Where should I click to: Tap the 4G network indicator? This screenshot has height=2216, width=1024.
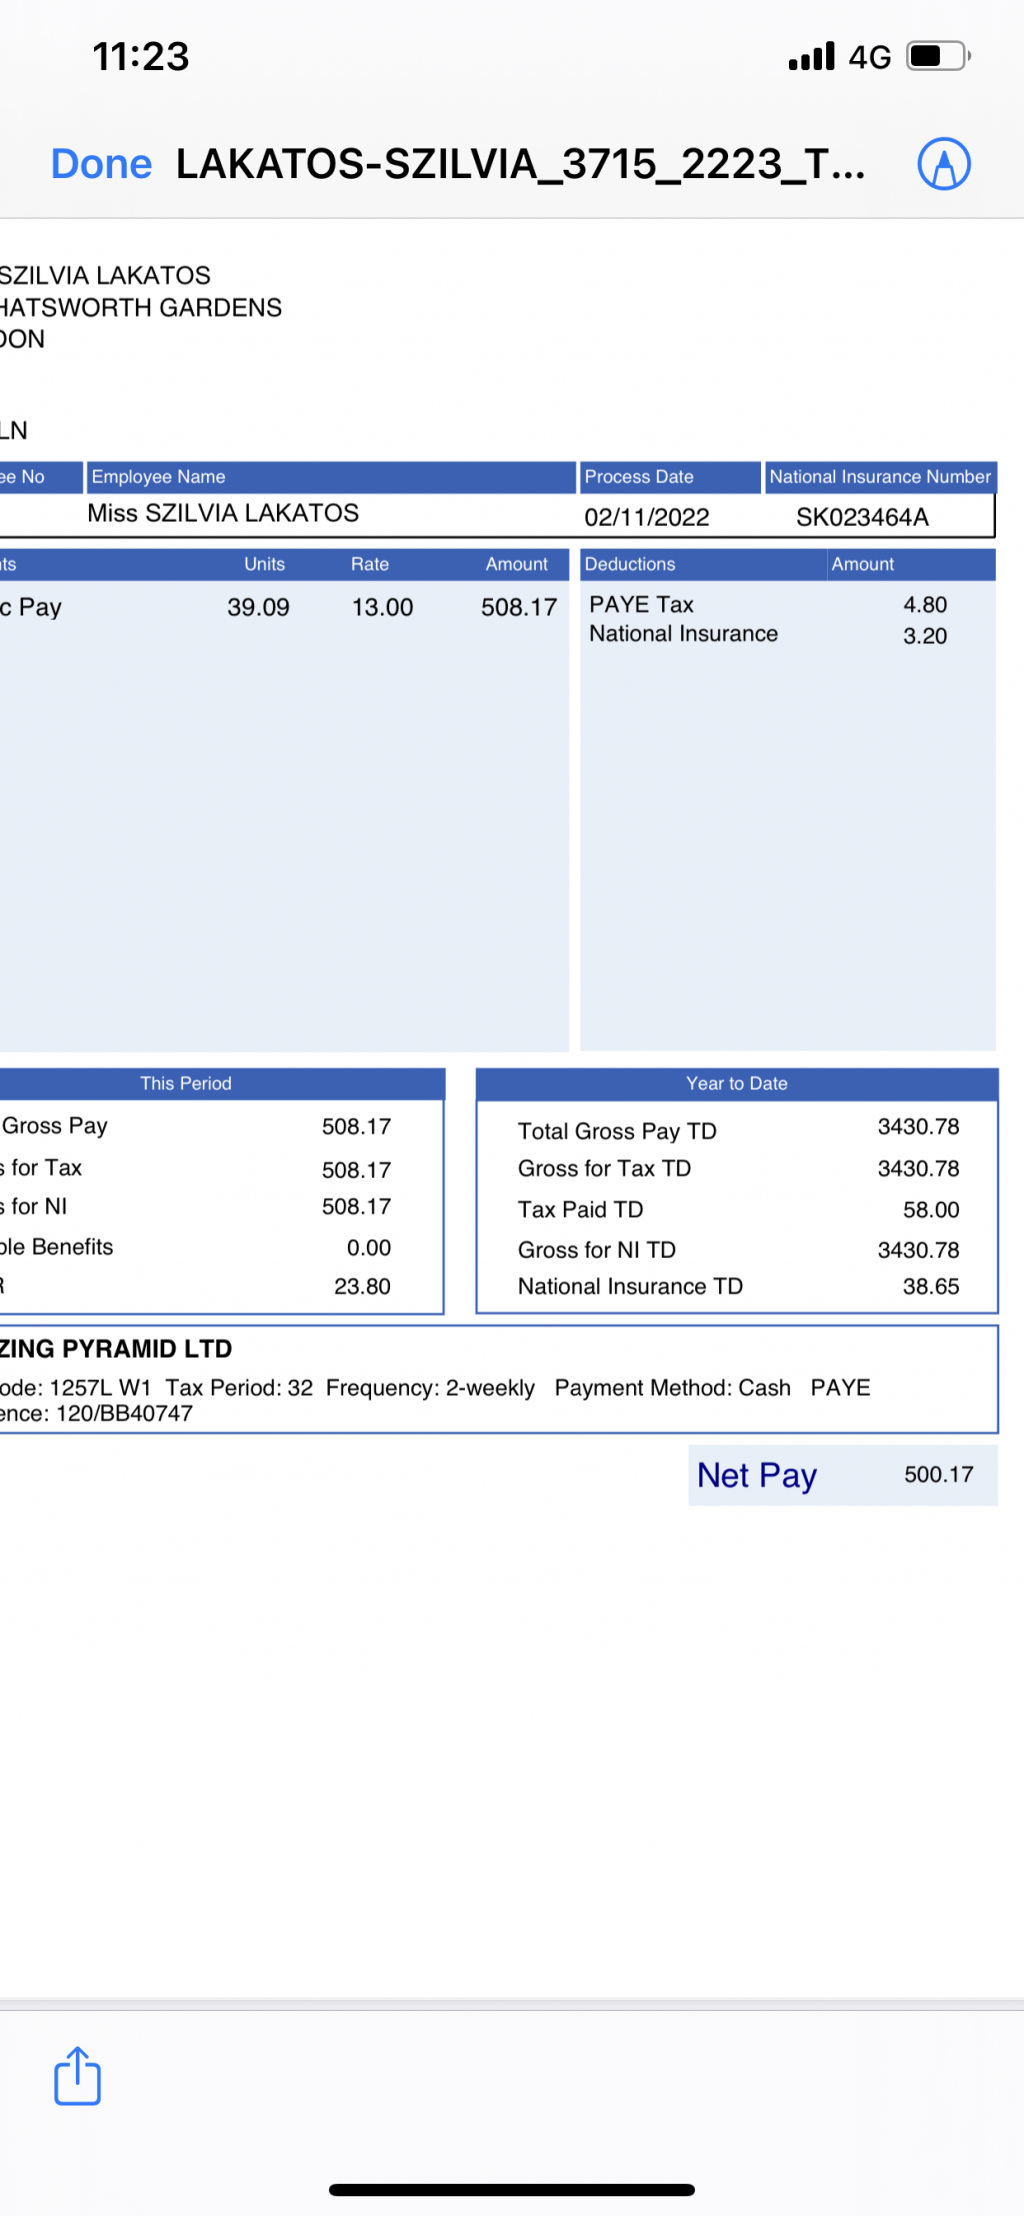click(x=869, y=57)
